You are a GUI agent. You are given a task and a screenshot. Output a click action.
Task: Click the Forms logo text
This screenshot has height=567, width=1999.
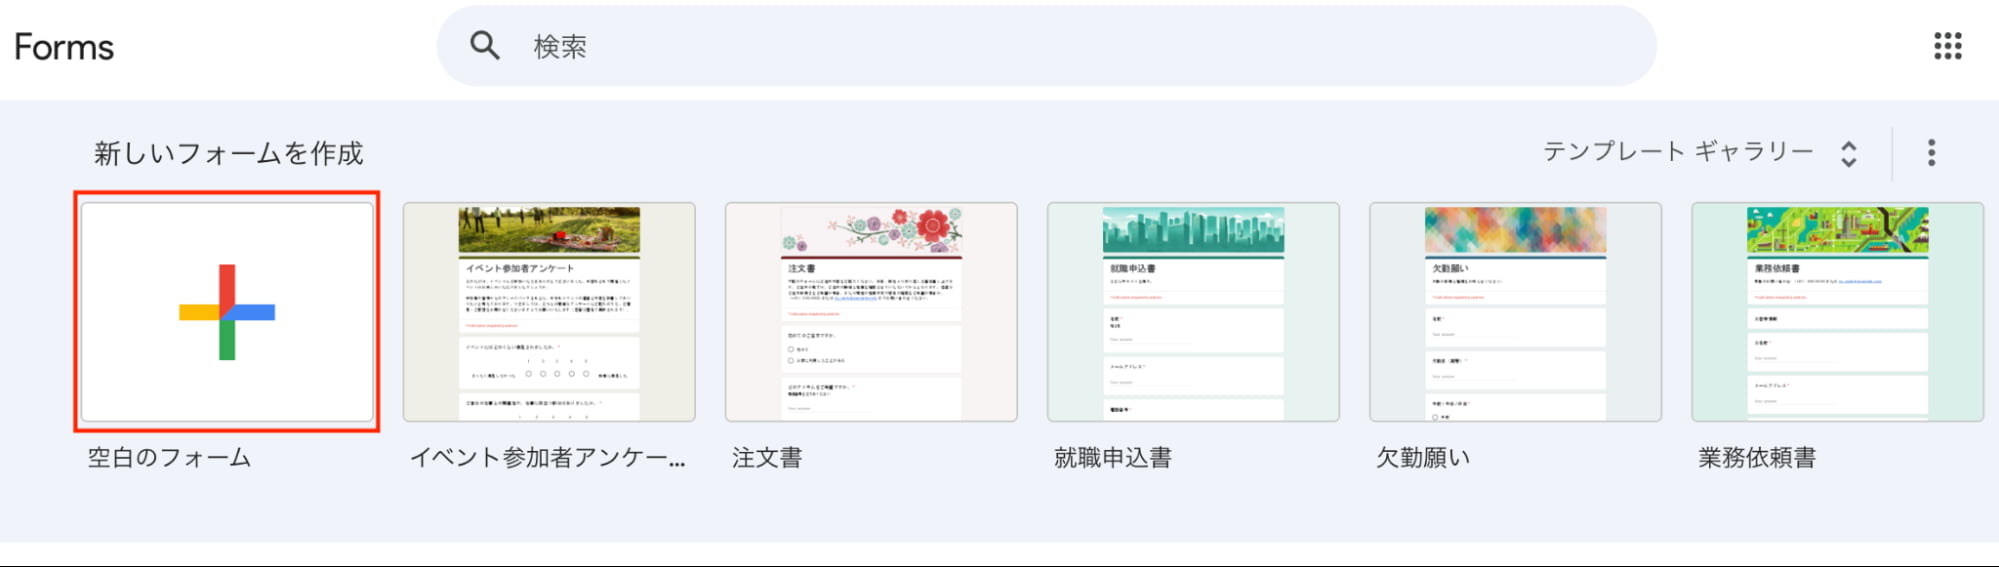[x=64, y=47]
